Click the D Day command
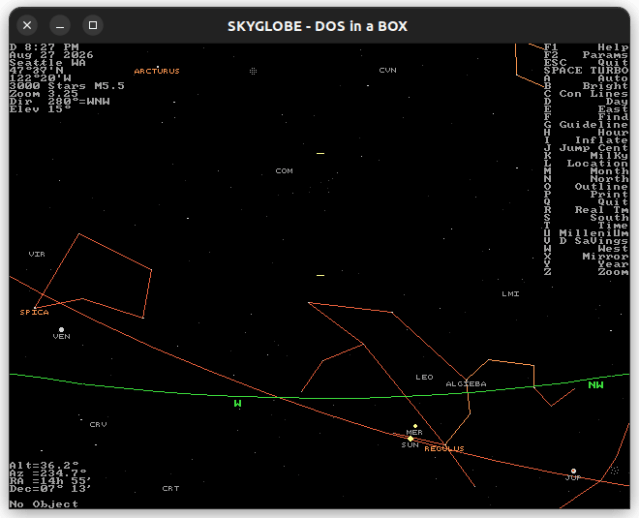Viewport: 639px width, 518px height. 586,101
